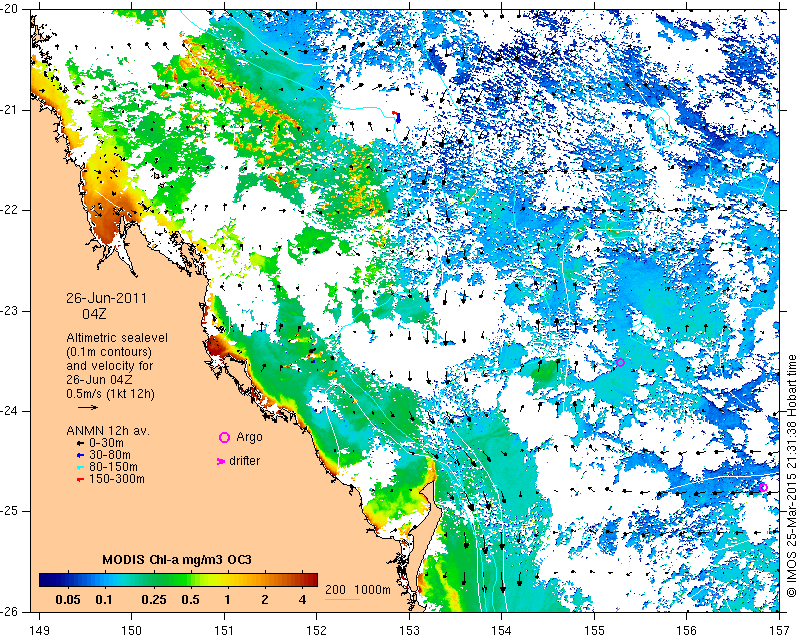This screenshot has height=640, width=800.
Task: Click the "80-150m" depth label
Action: pyautogui.click(x=113, y=467)
